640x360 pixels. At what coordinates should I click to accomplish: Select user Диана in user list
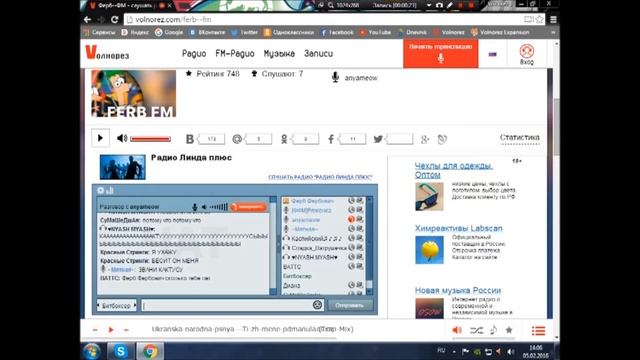(291, 285)
